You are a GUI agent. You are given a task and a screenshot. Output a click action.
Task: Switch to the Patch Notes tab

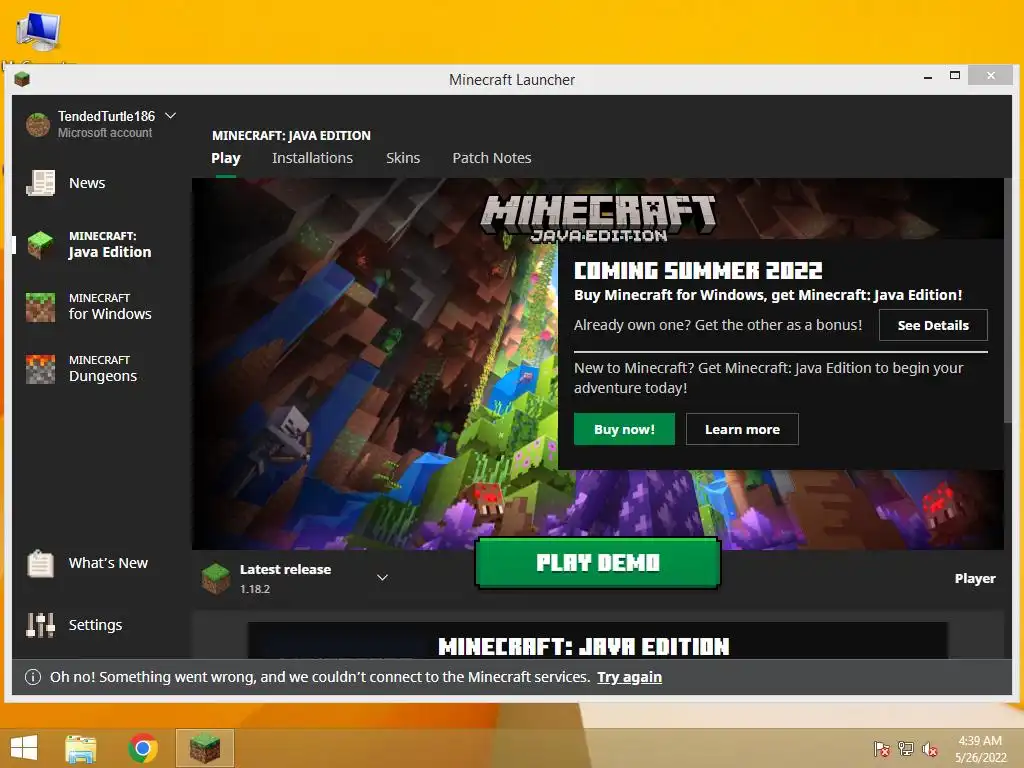tap(492, 158)
